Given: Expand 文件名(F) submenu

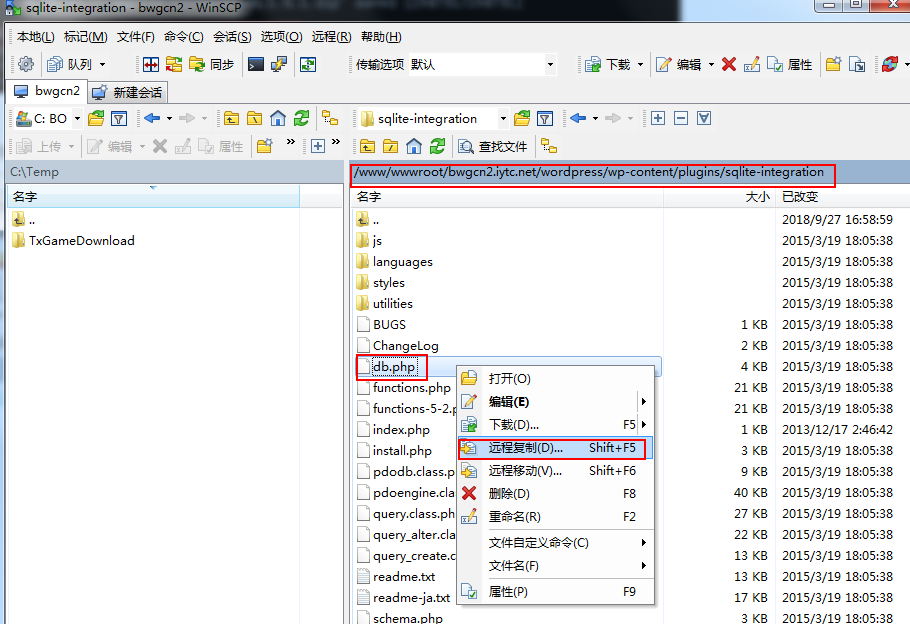Looking at the screenshot, I should 555,565.
